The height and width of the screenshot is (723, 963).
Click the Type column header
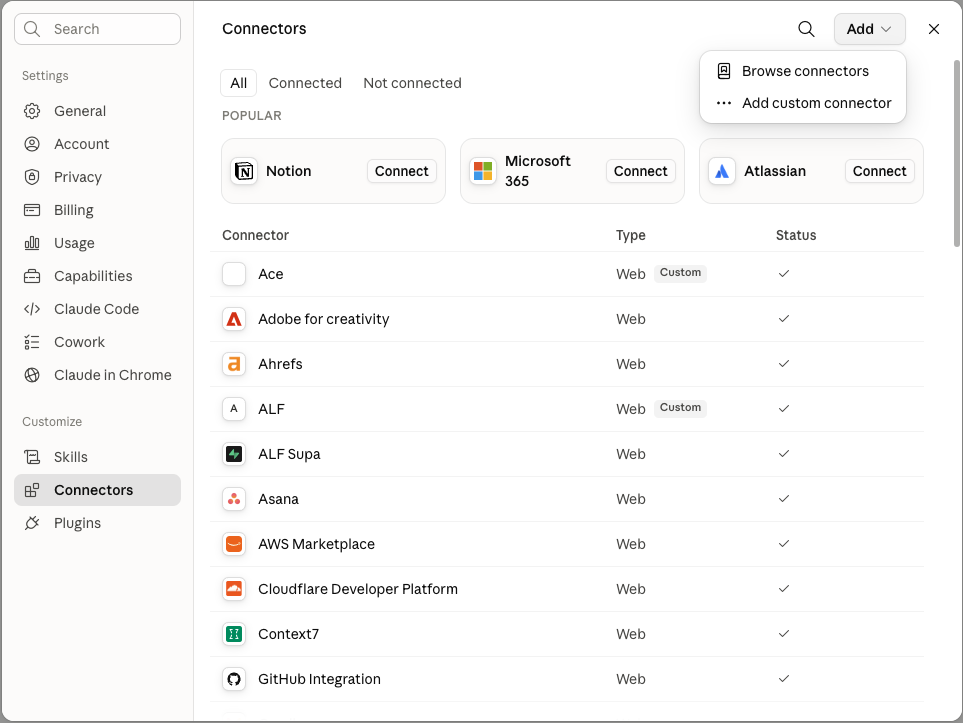point(631,235)
